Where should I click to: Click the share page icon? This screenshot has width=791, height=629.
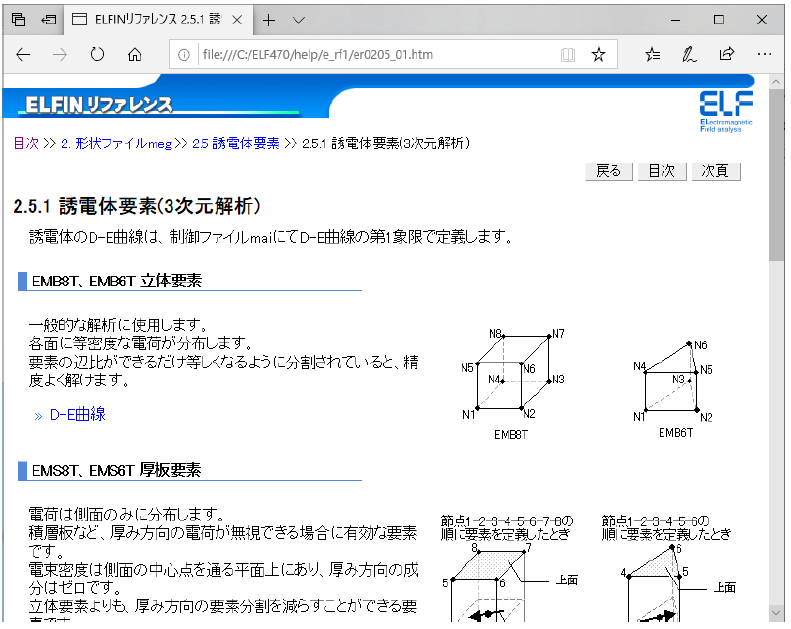pos(726,54)
